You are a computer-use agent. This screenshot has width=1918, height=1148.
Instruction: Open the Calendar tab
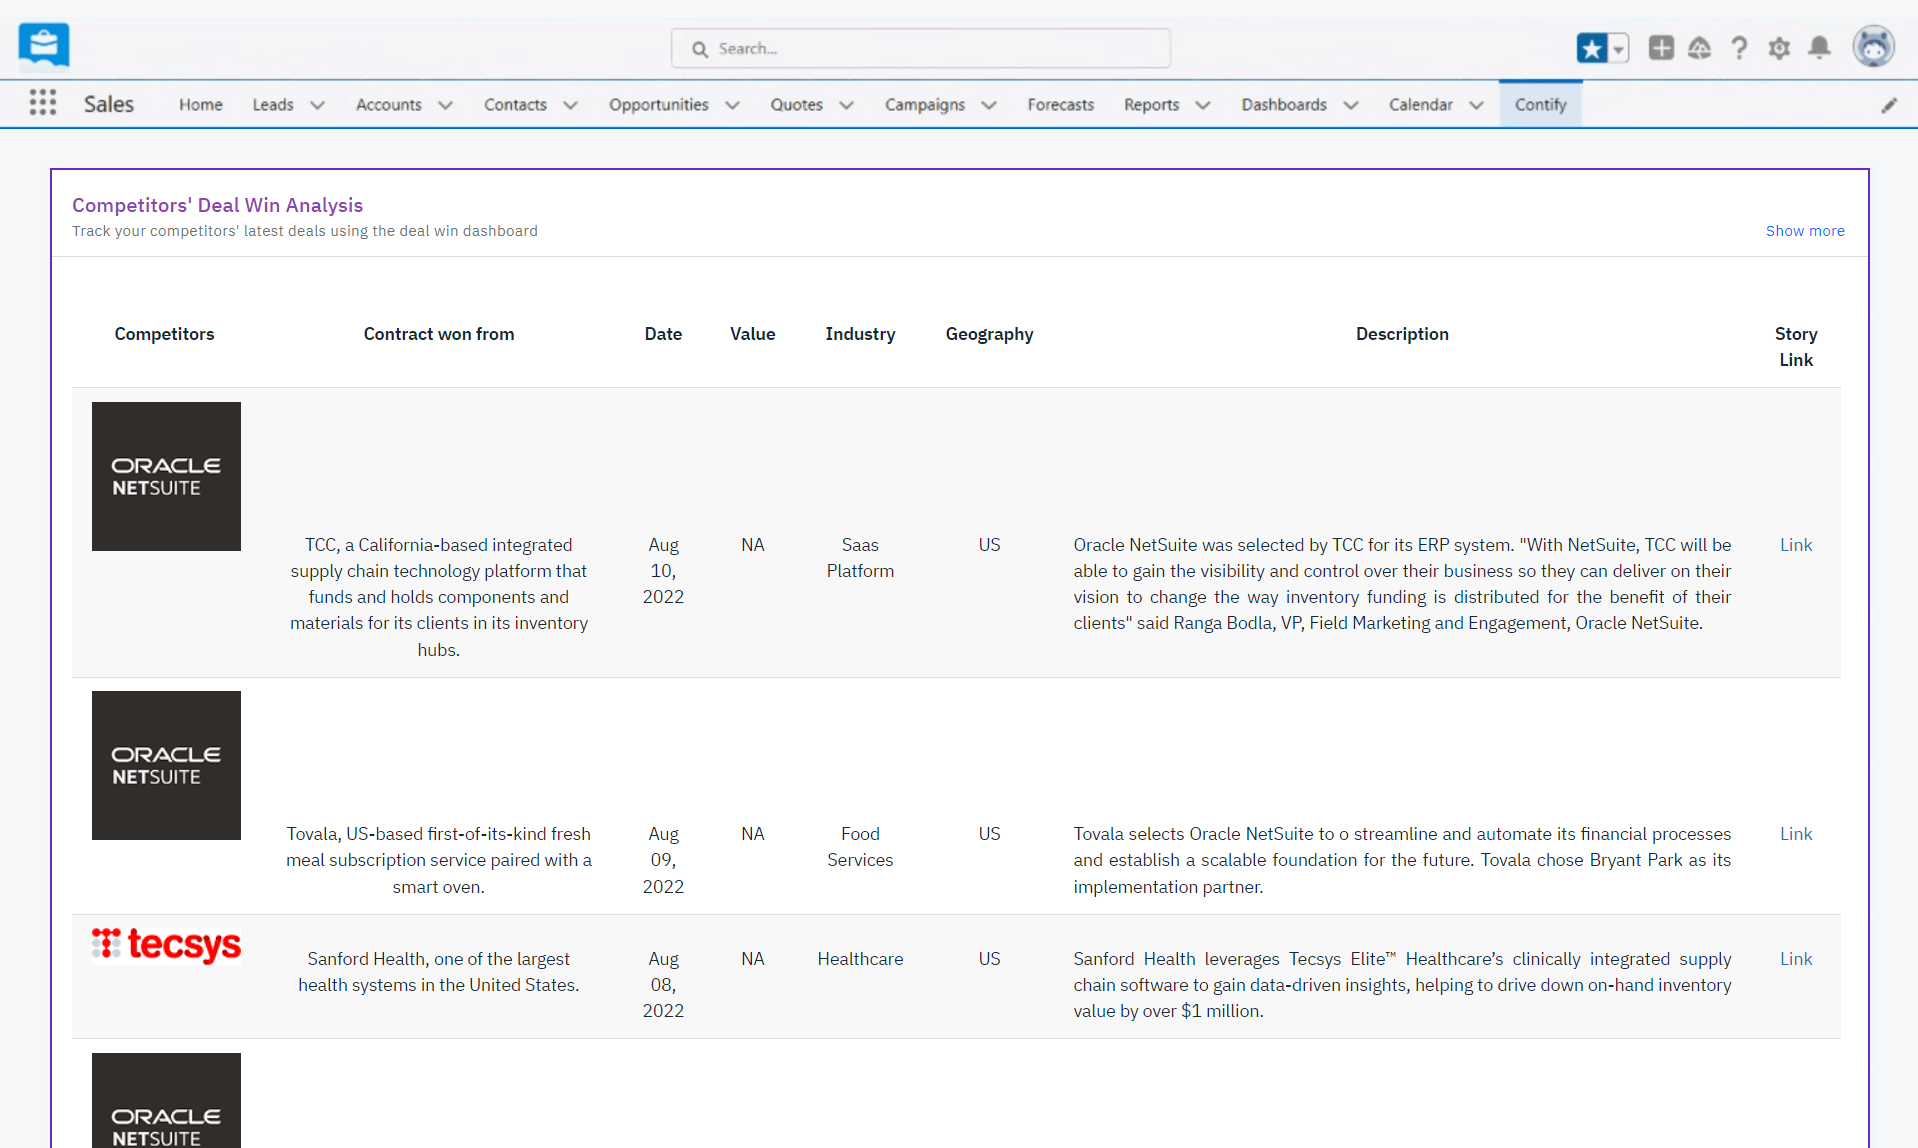click(x=1421, y=104)
